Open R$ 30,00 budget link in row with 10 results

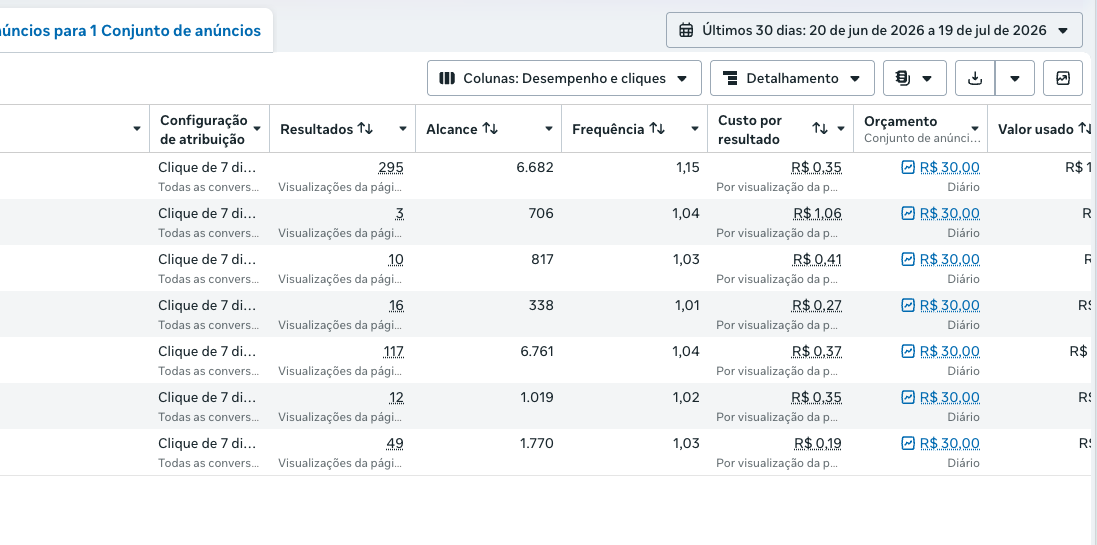949,260
